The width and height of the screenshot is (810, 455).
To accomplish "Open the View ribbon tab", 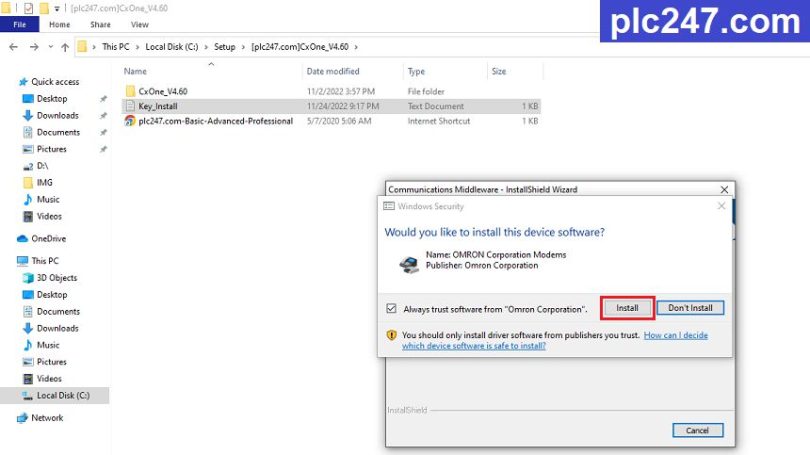I will (x=139, y=24).
